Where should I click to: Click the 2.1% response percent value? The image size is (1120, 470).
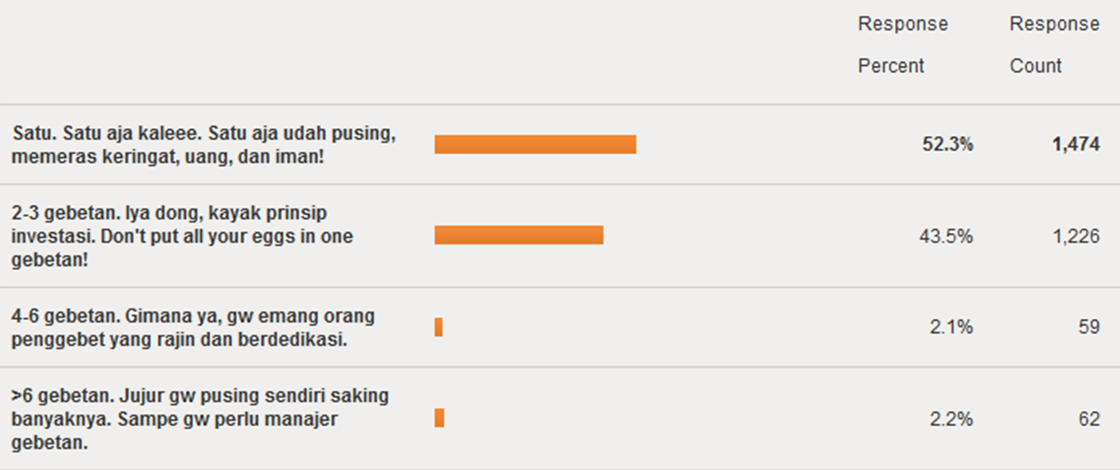[952, 327]
